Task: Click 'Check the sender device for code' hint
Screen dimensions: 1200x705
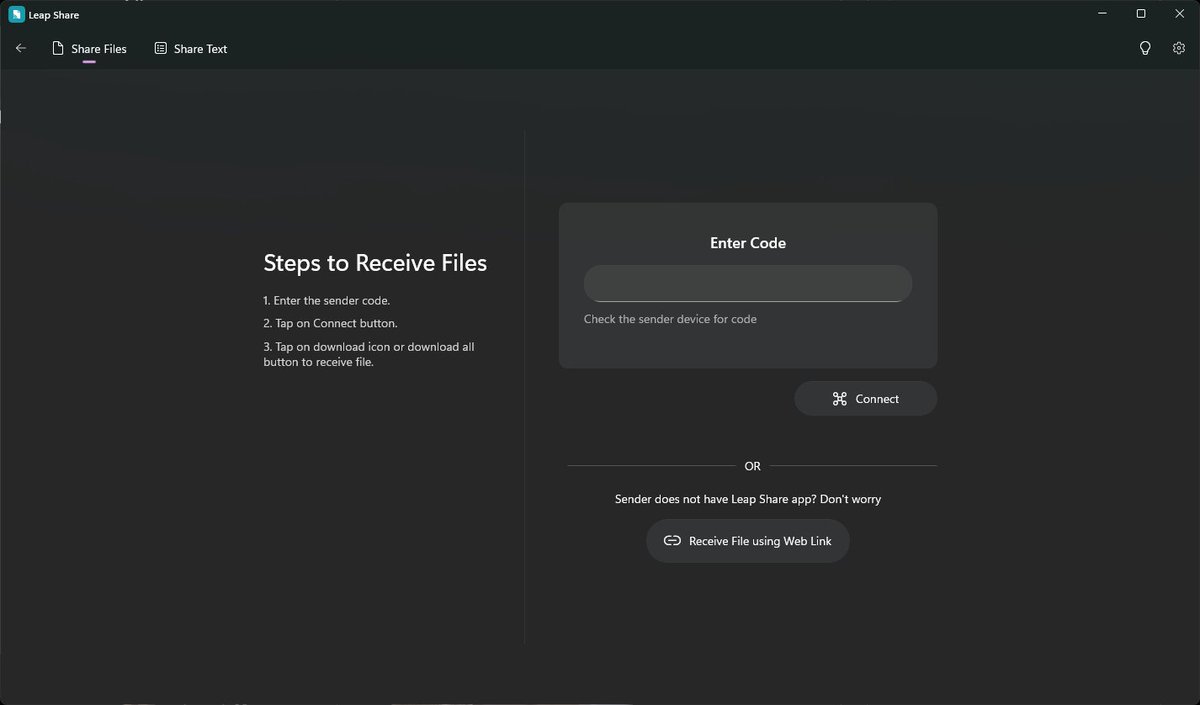Action: point(670,319)
